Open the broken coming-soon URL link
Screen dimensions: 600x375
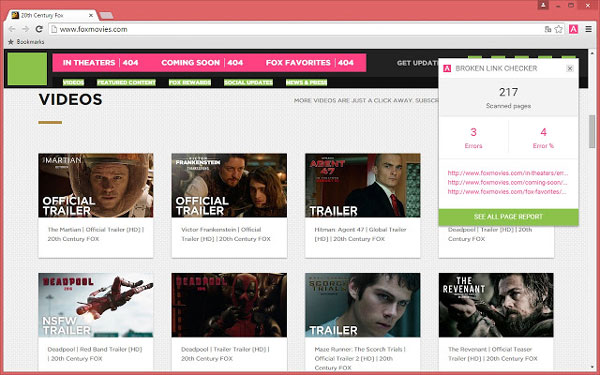(507, 183)
